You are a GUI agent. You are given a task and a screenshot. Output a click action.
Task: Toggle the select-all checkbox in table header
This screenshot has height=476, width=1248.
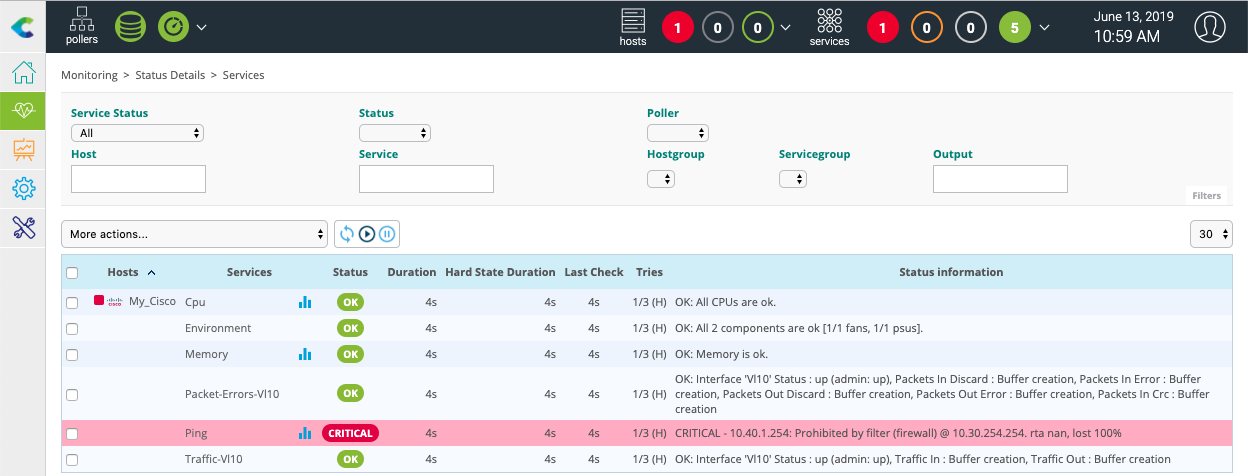(x=72, y=273)
